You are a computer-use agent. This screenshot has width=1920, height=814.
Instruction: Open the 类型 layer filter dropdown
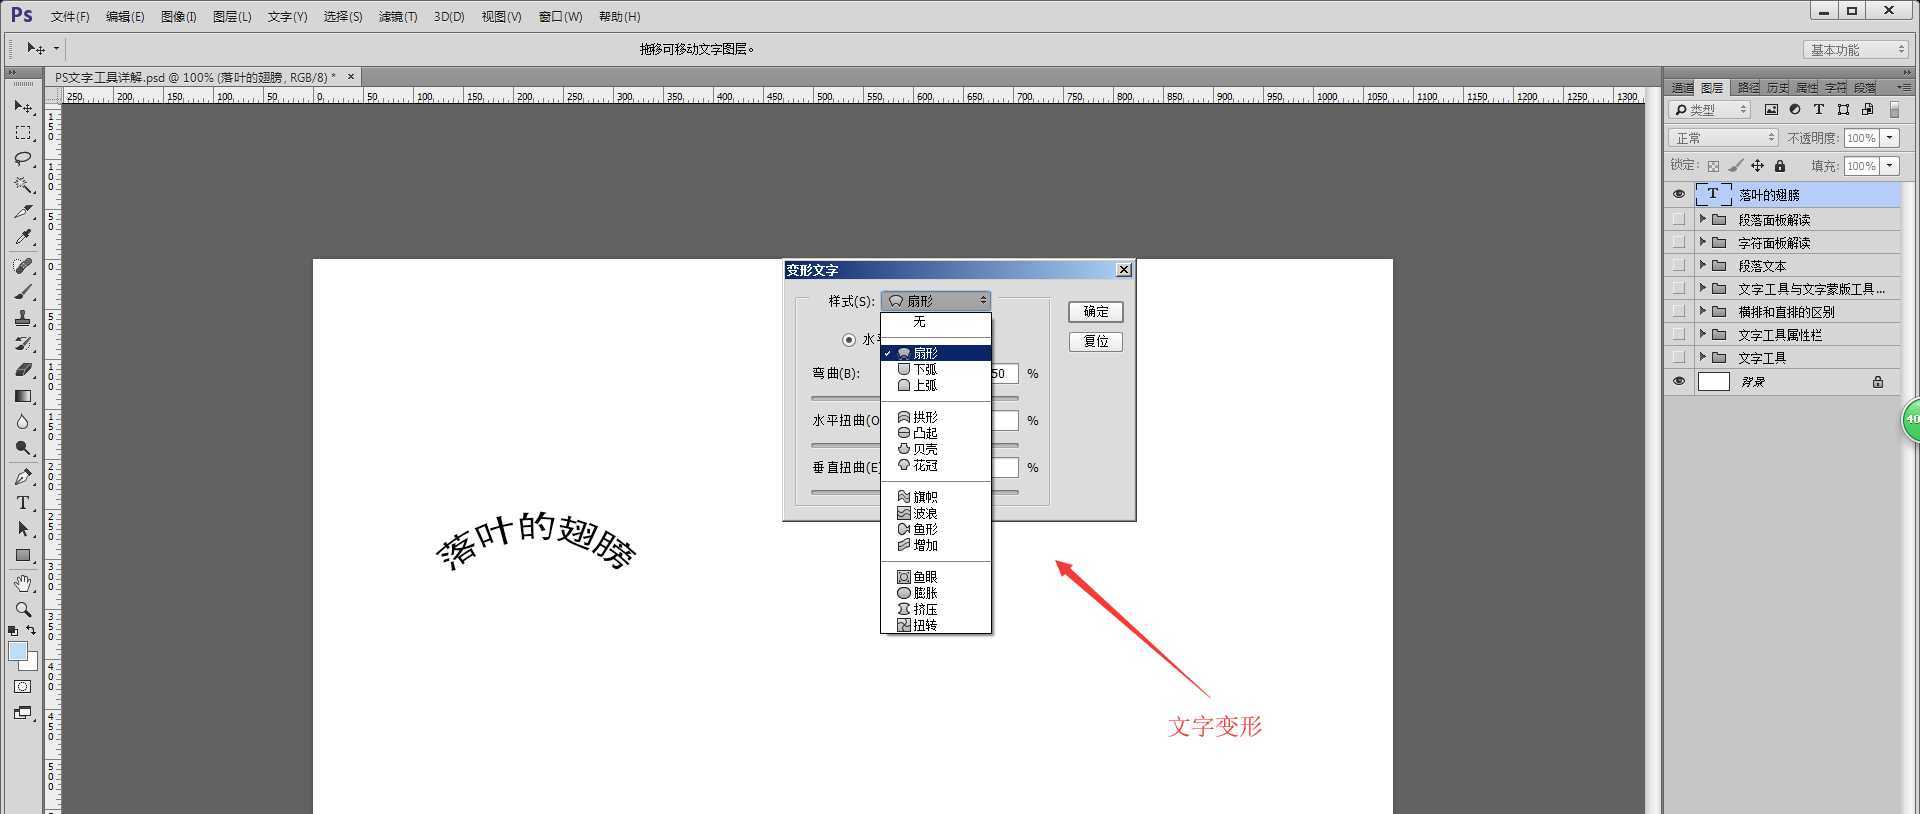coord(1709,110)
